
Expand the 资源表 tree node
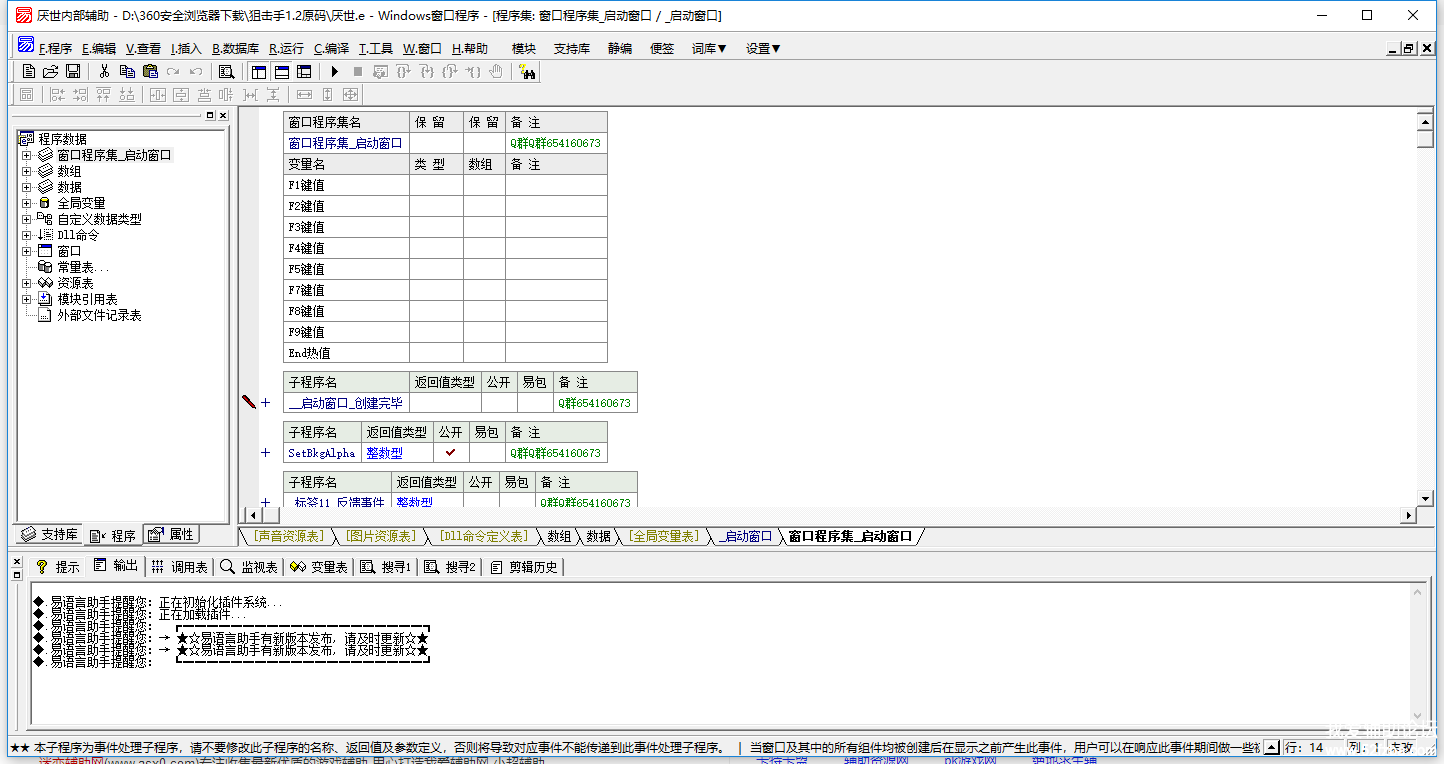coord(27,283)
